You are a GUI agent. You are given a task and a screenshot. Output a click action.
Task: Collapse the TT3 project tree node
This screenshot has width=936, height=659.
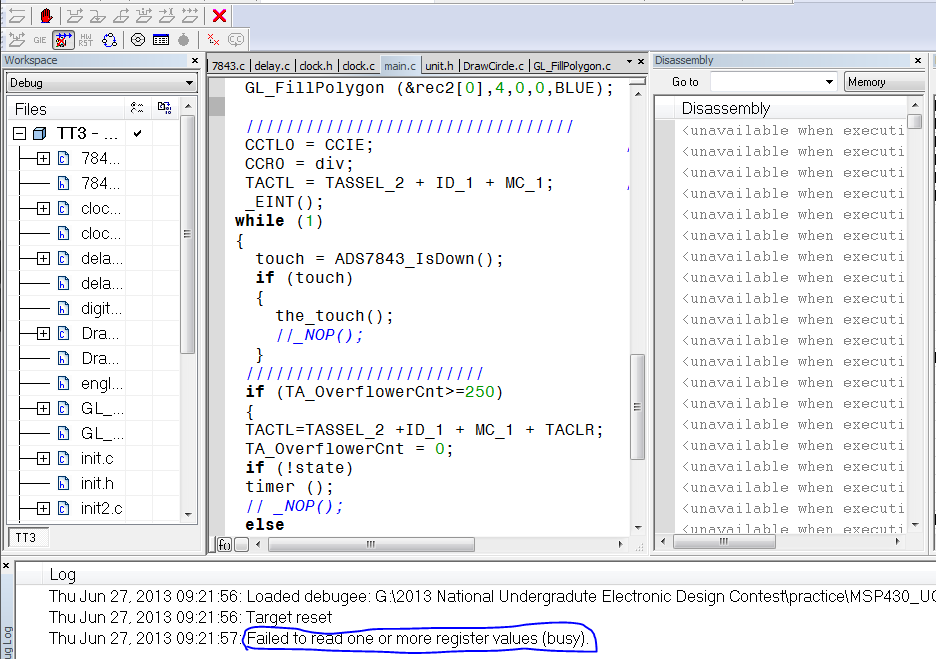pos(19,133)
